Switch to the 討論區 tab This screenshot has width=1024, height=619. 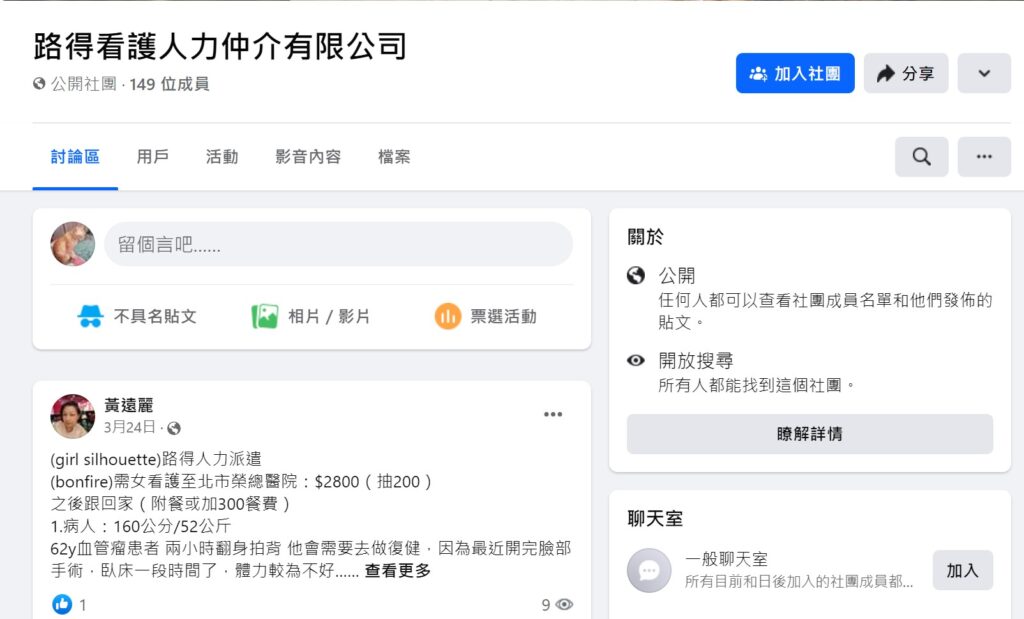(x=75, y=157)
